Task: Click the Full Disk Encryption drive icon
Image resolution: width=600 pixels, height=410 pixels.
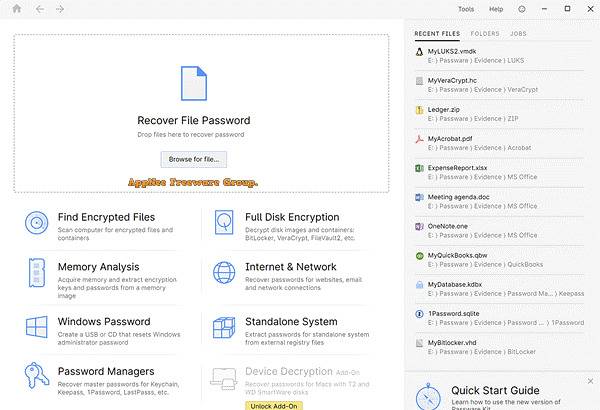Action: 224,222
